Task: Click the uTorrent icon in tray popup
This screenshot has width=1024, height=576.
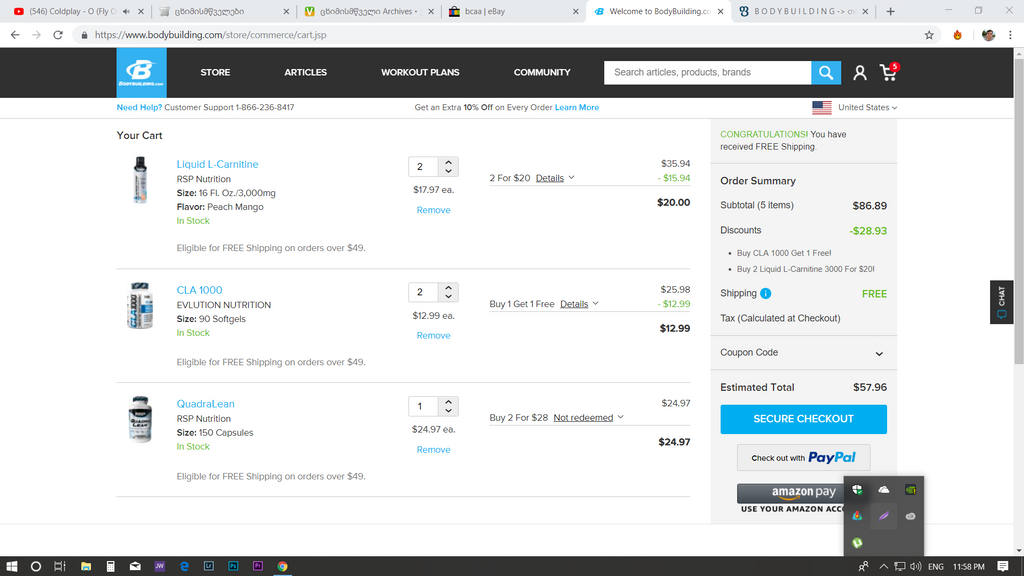Action: pyautogui.click(x=857, y=542)
